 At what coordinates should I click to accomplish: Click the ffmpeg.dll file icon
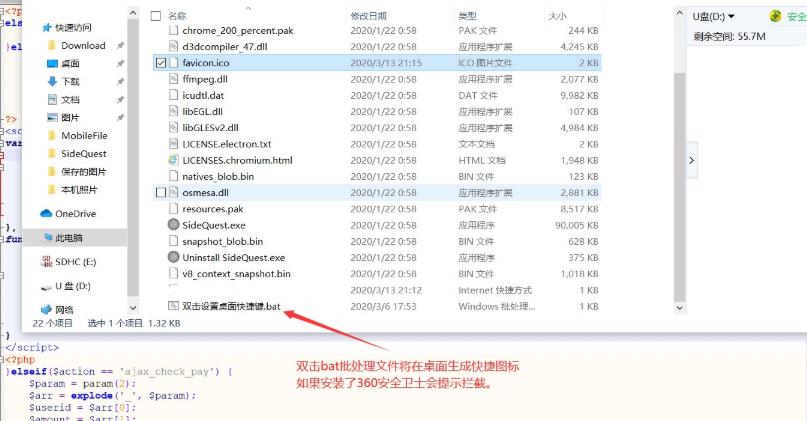tap(173, 79)
